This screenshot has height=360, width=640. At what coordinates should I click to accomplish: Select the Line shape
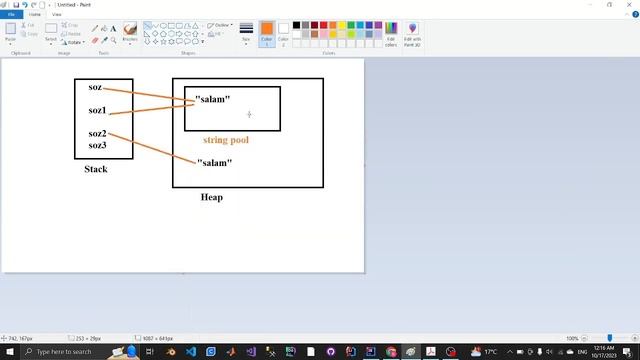[147, 25]
